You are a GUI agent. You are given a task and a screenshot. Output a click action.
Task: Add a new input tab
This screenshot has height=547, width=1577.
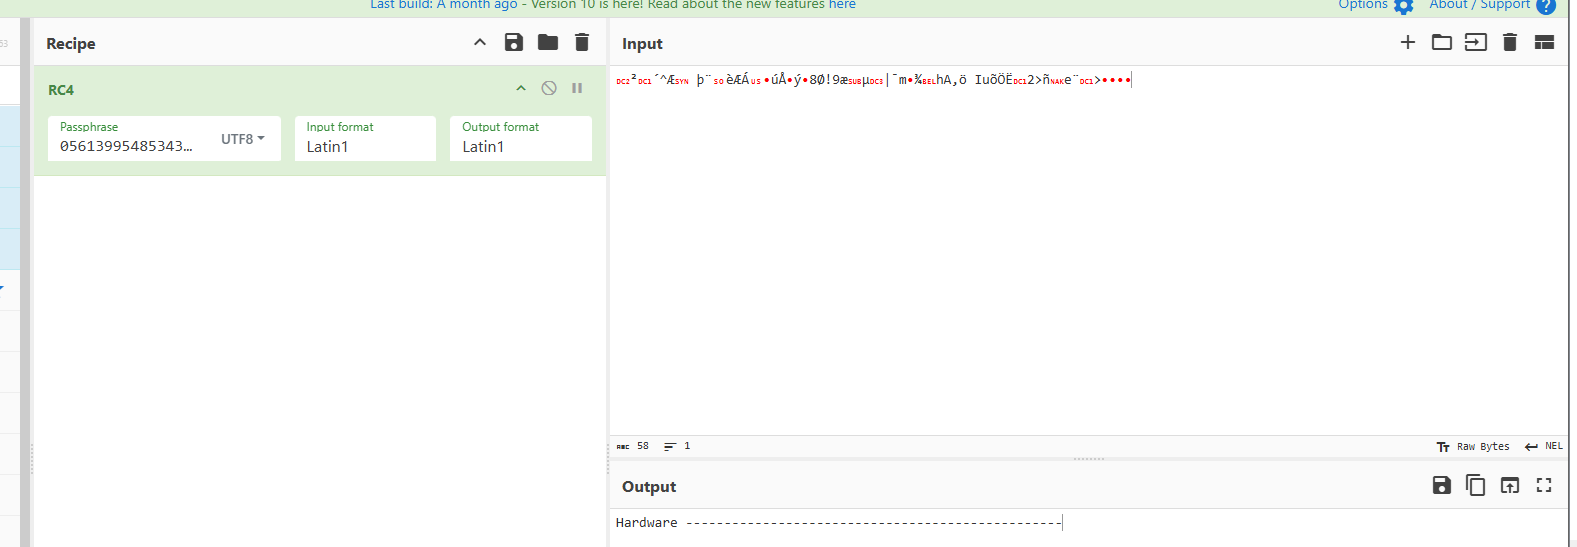click(1407, 42)
